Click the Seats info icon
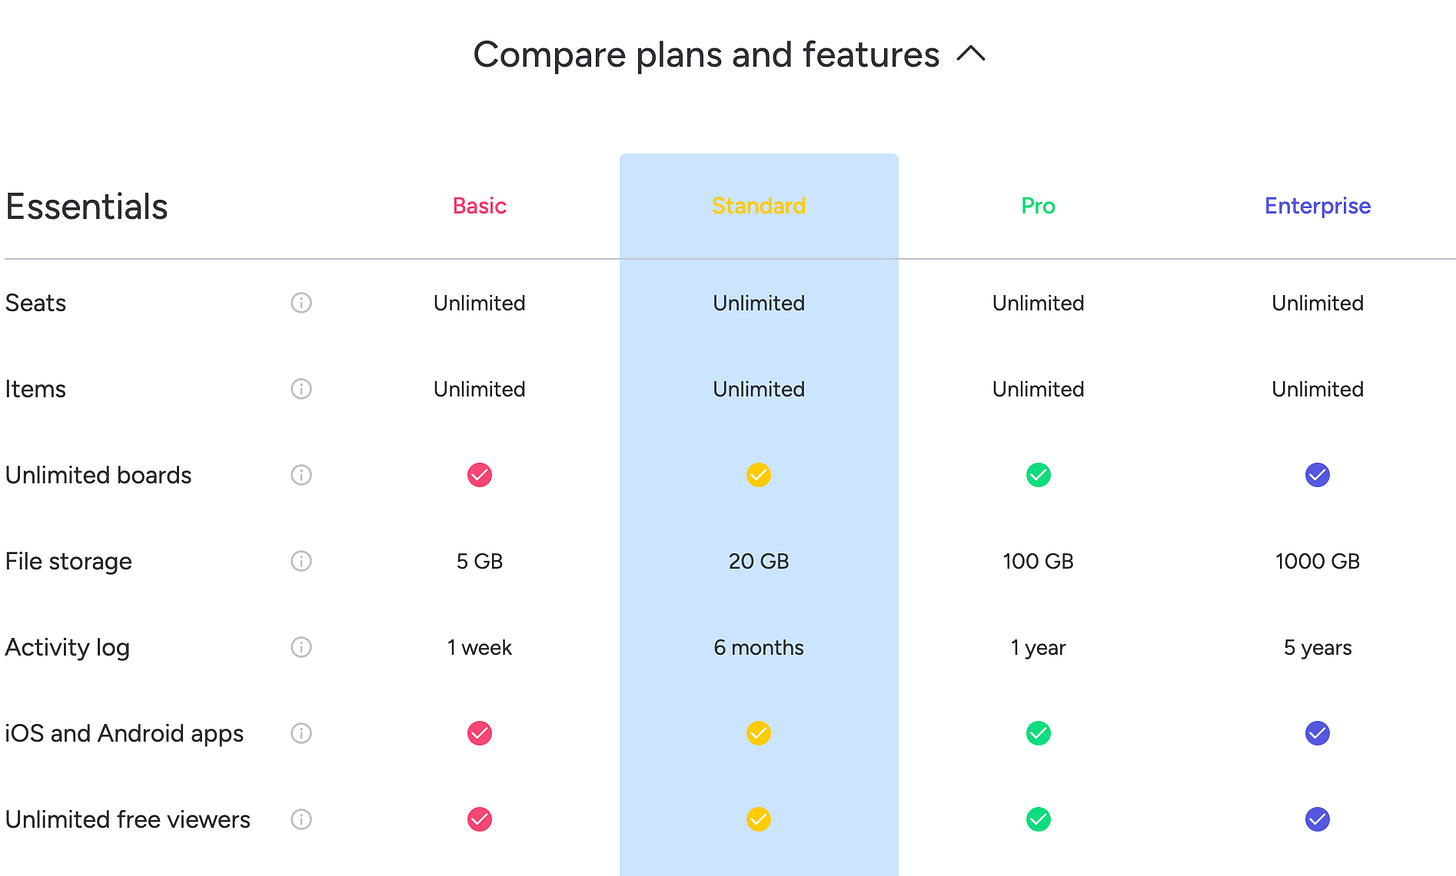Viewport: 1456px width, 876px height. 301,302
